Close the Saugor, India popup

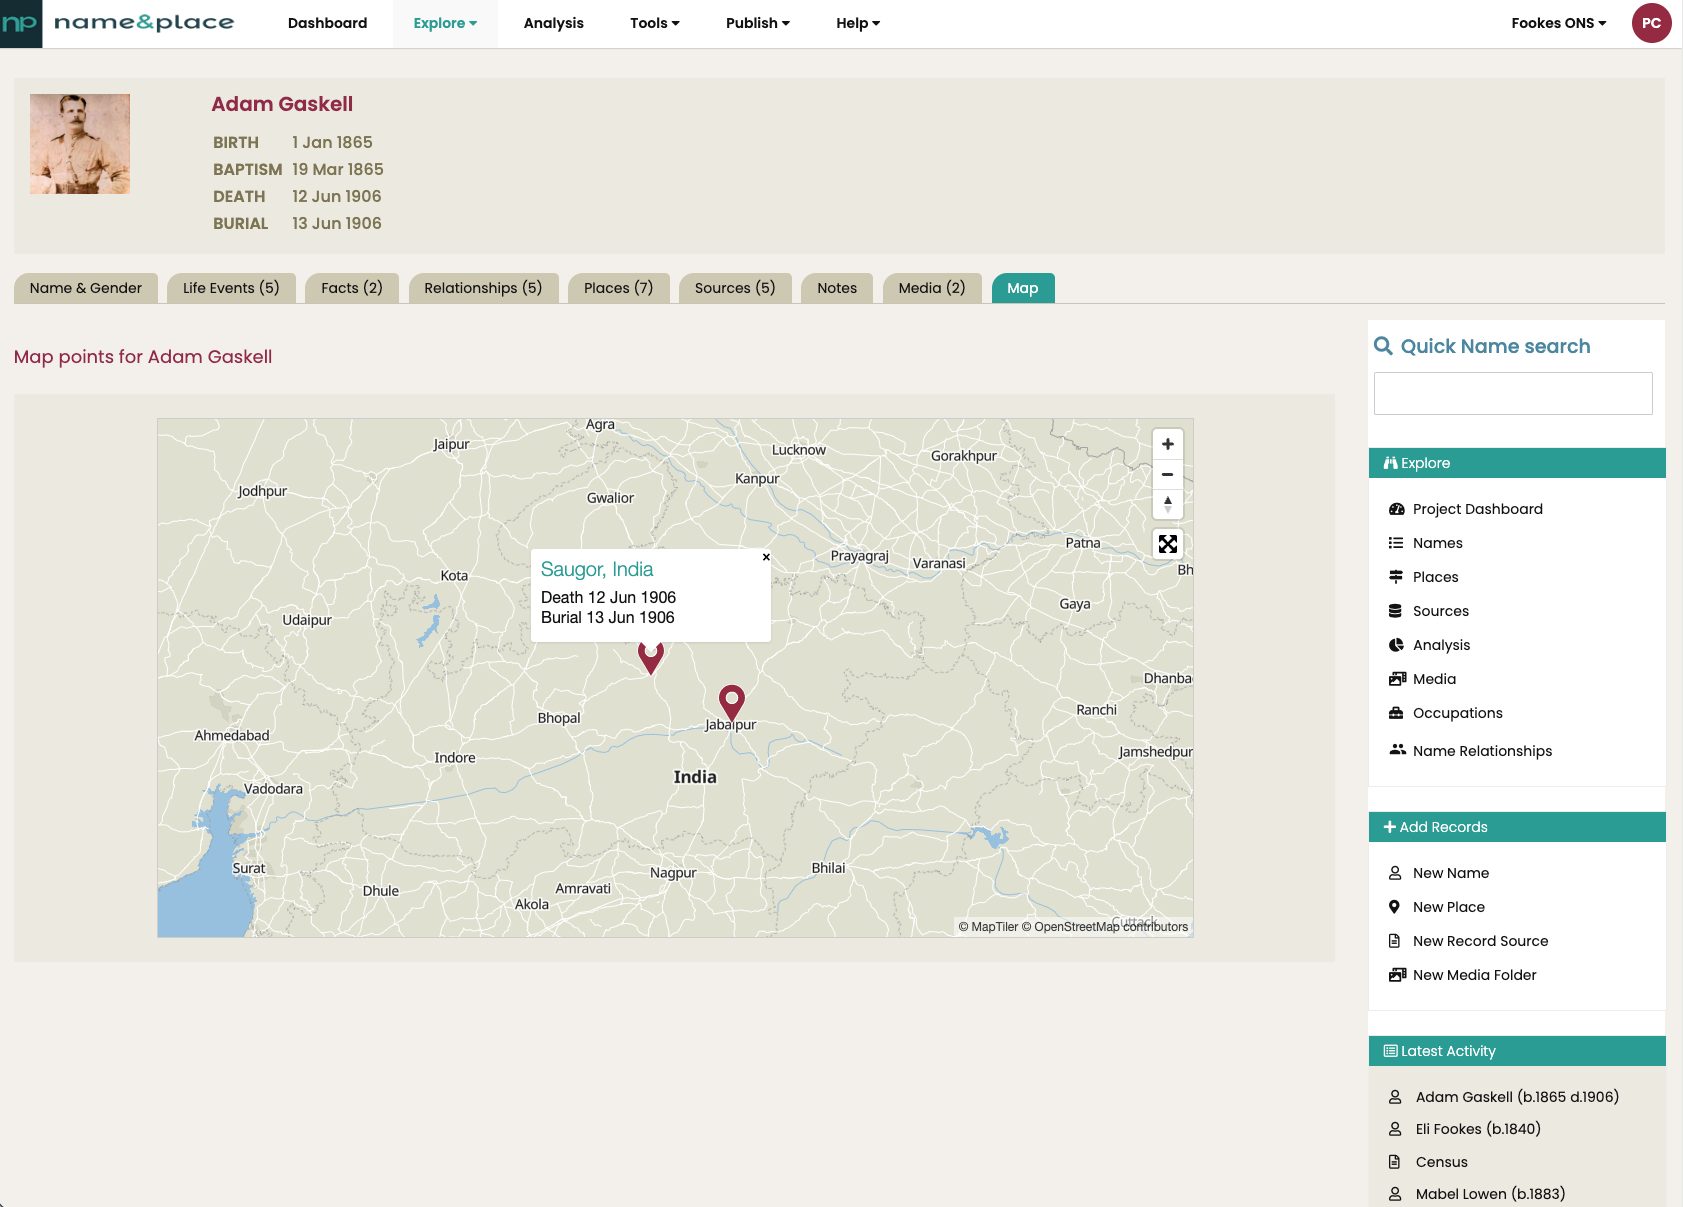click(766, 557)
